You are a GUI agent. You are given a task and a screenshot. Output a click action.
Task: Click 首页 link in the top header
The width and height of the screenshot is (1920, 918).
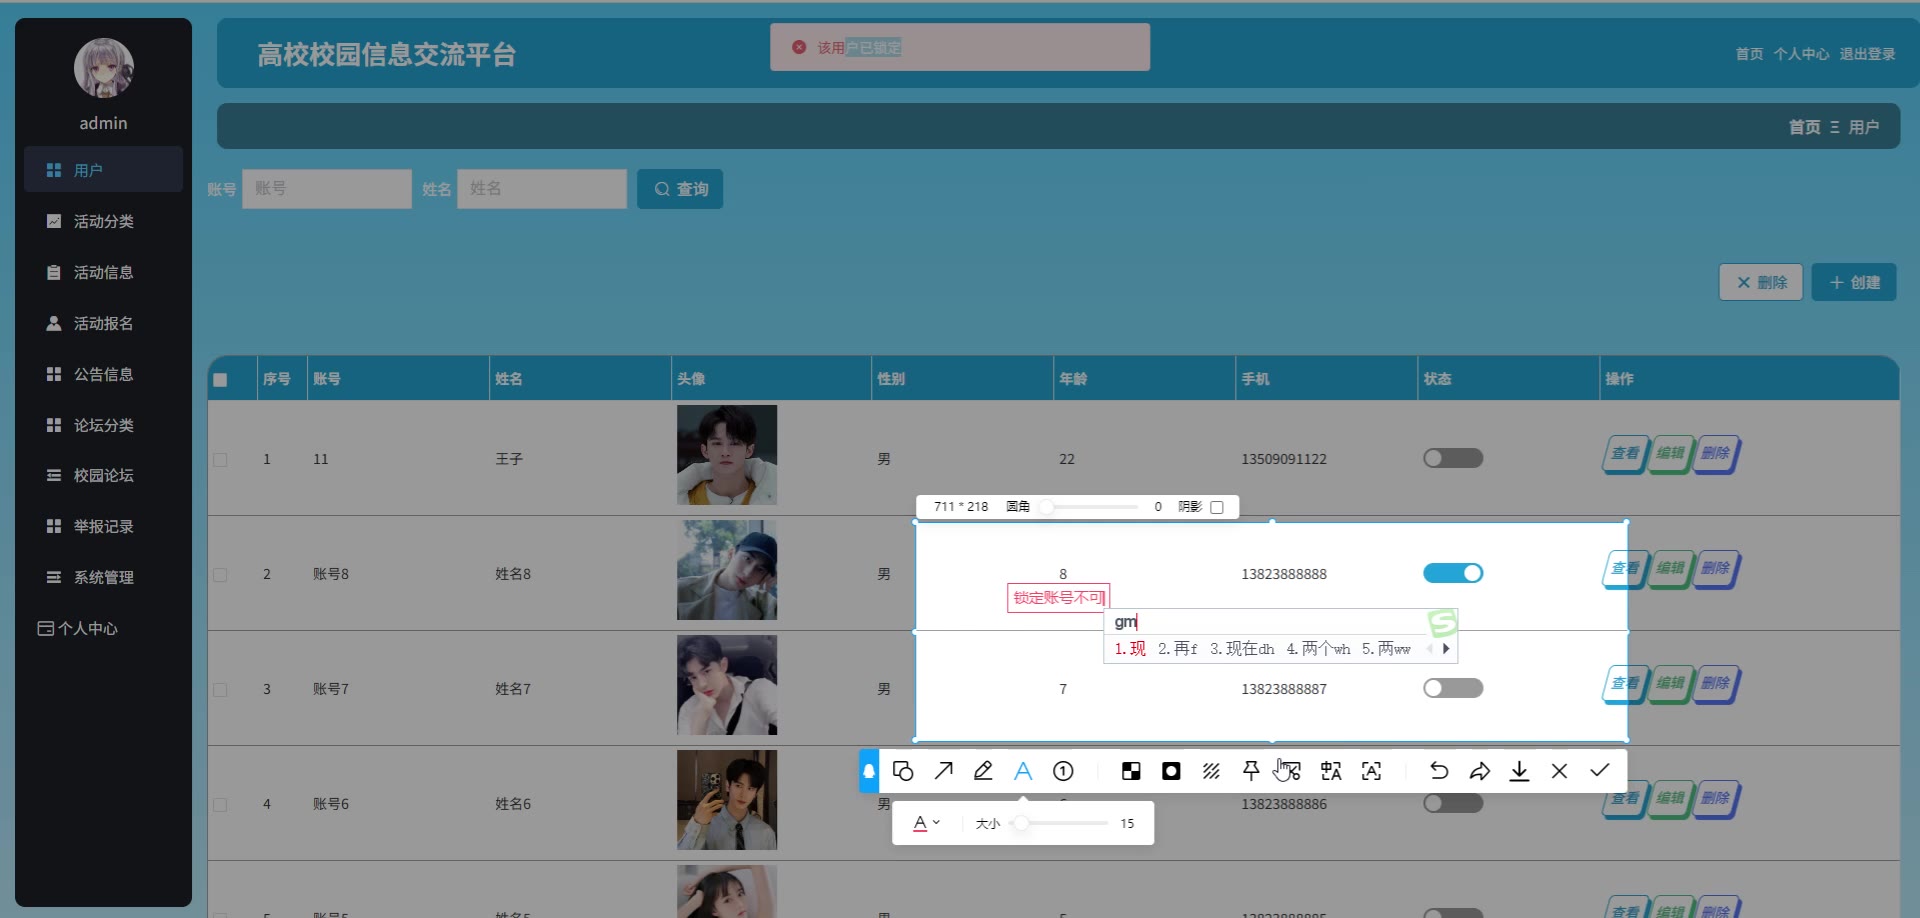[x=1749, y=54]
